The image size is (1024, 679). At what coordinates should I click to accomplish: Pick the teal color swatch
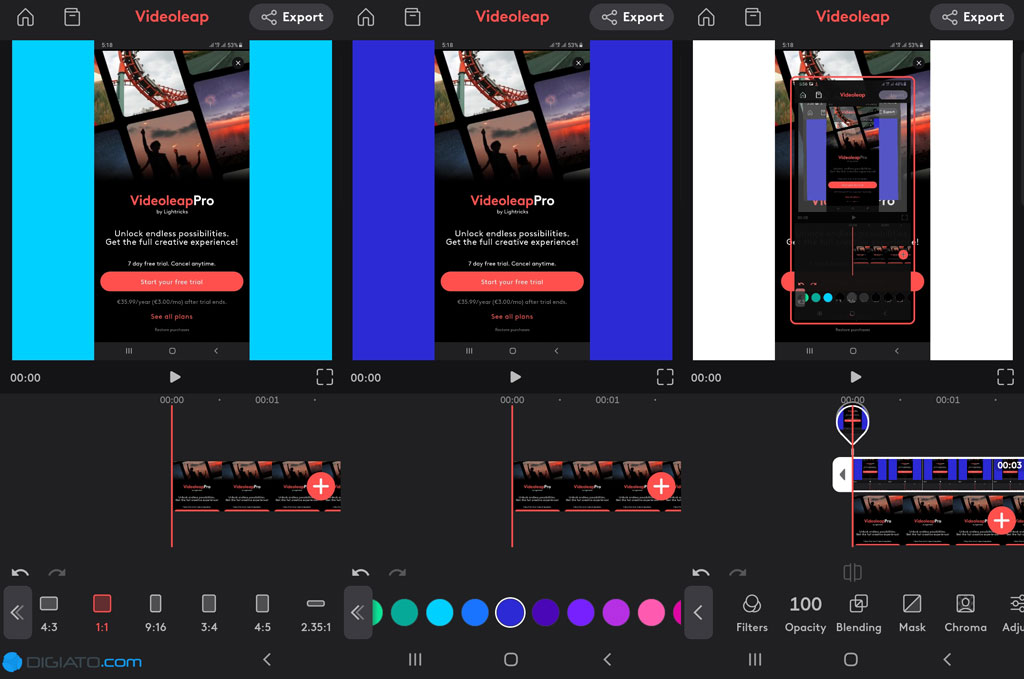(404, 612)
